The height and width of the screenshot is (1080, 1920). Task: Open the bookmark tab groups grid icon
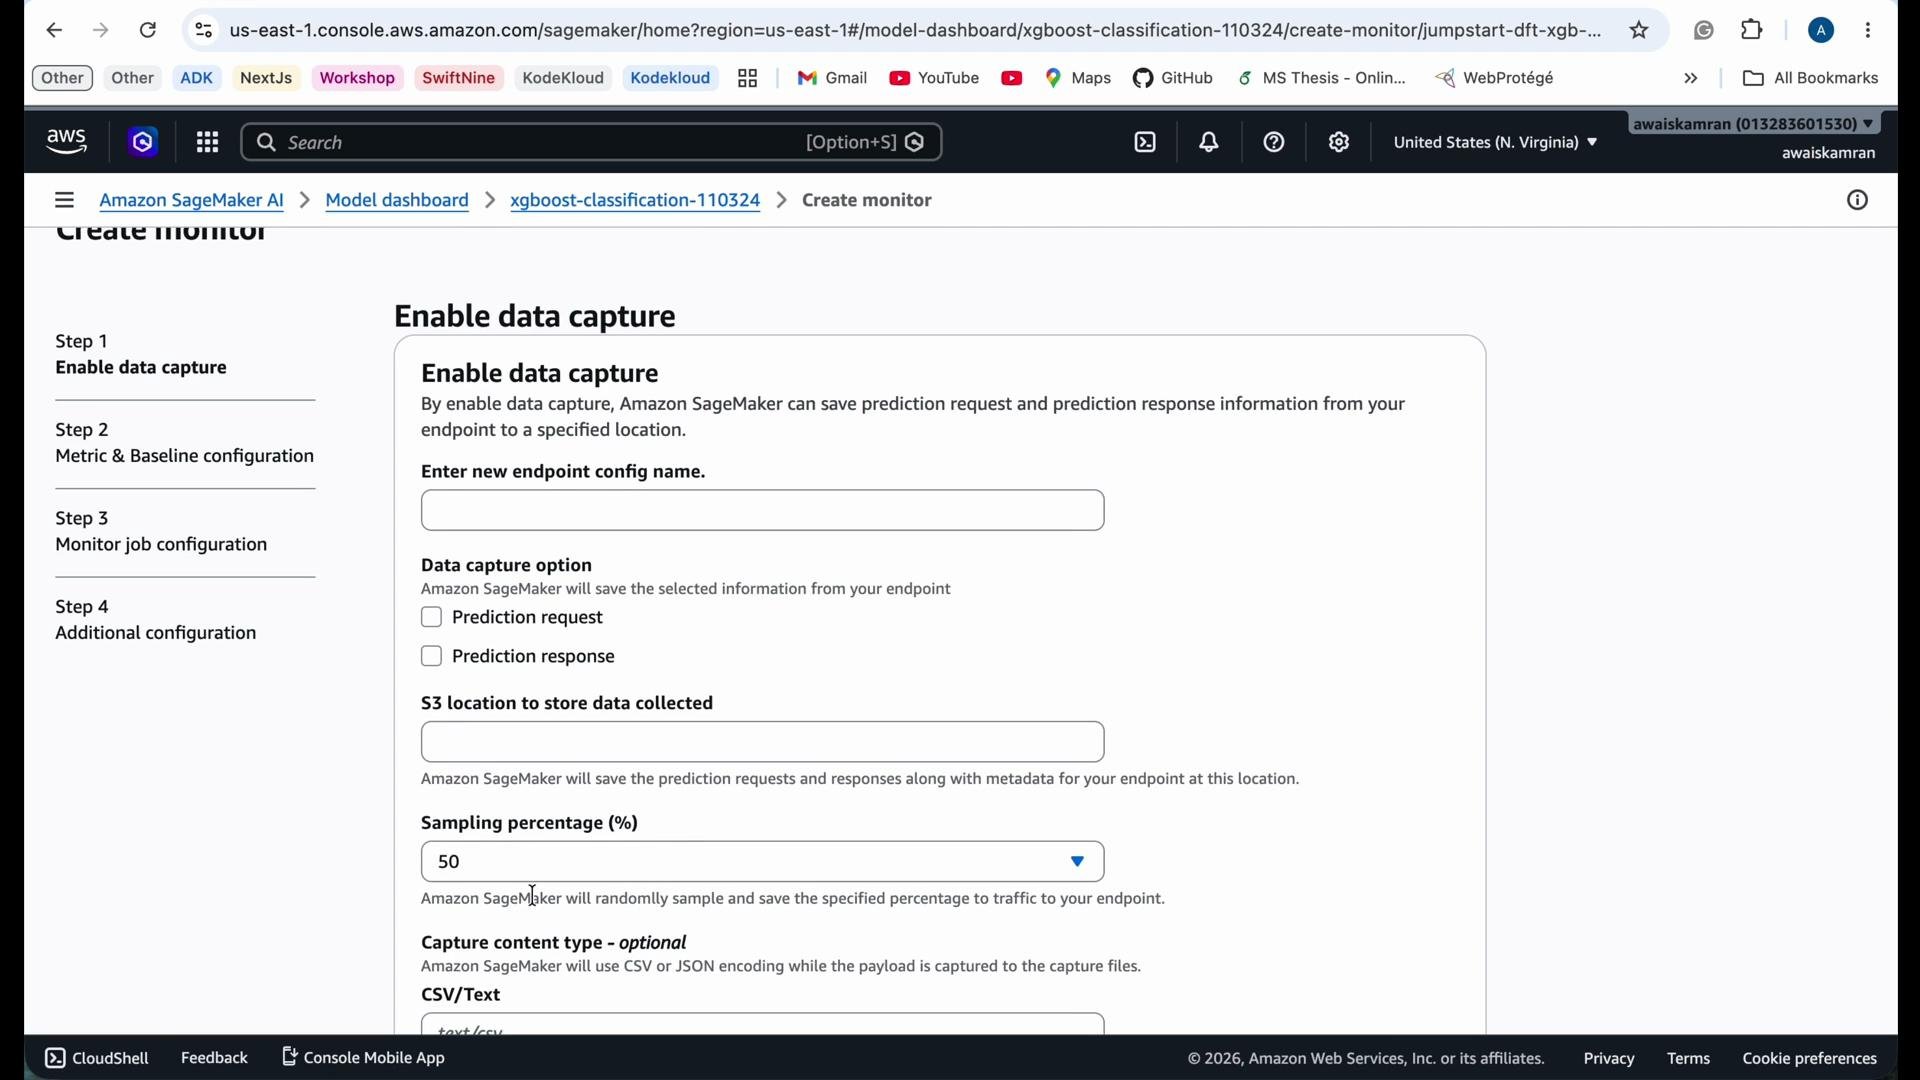pyautogui.click(x=748, y=78)
